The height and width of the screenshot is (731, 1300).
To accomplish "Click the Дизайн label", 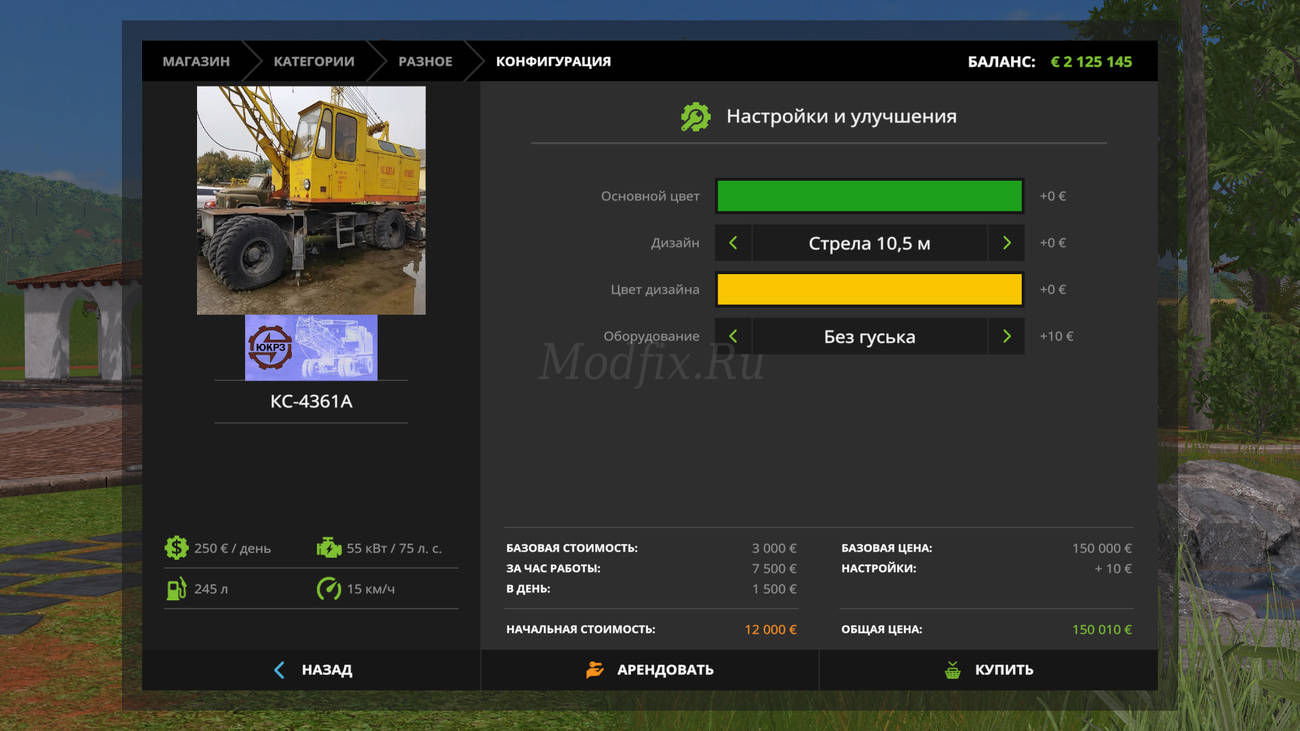I will pyautogui.click(x=675, y=243).
